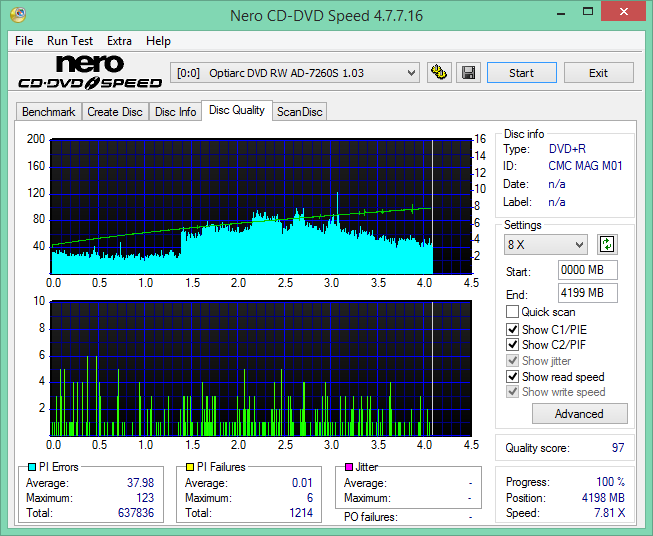Screen dimensions: 653x536
Task: Toggle Show C1/PIE checkbox
Action: (x=512, y=329)
